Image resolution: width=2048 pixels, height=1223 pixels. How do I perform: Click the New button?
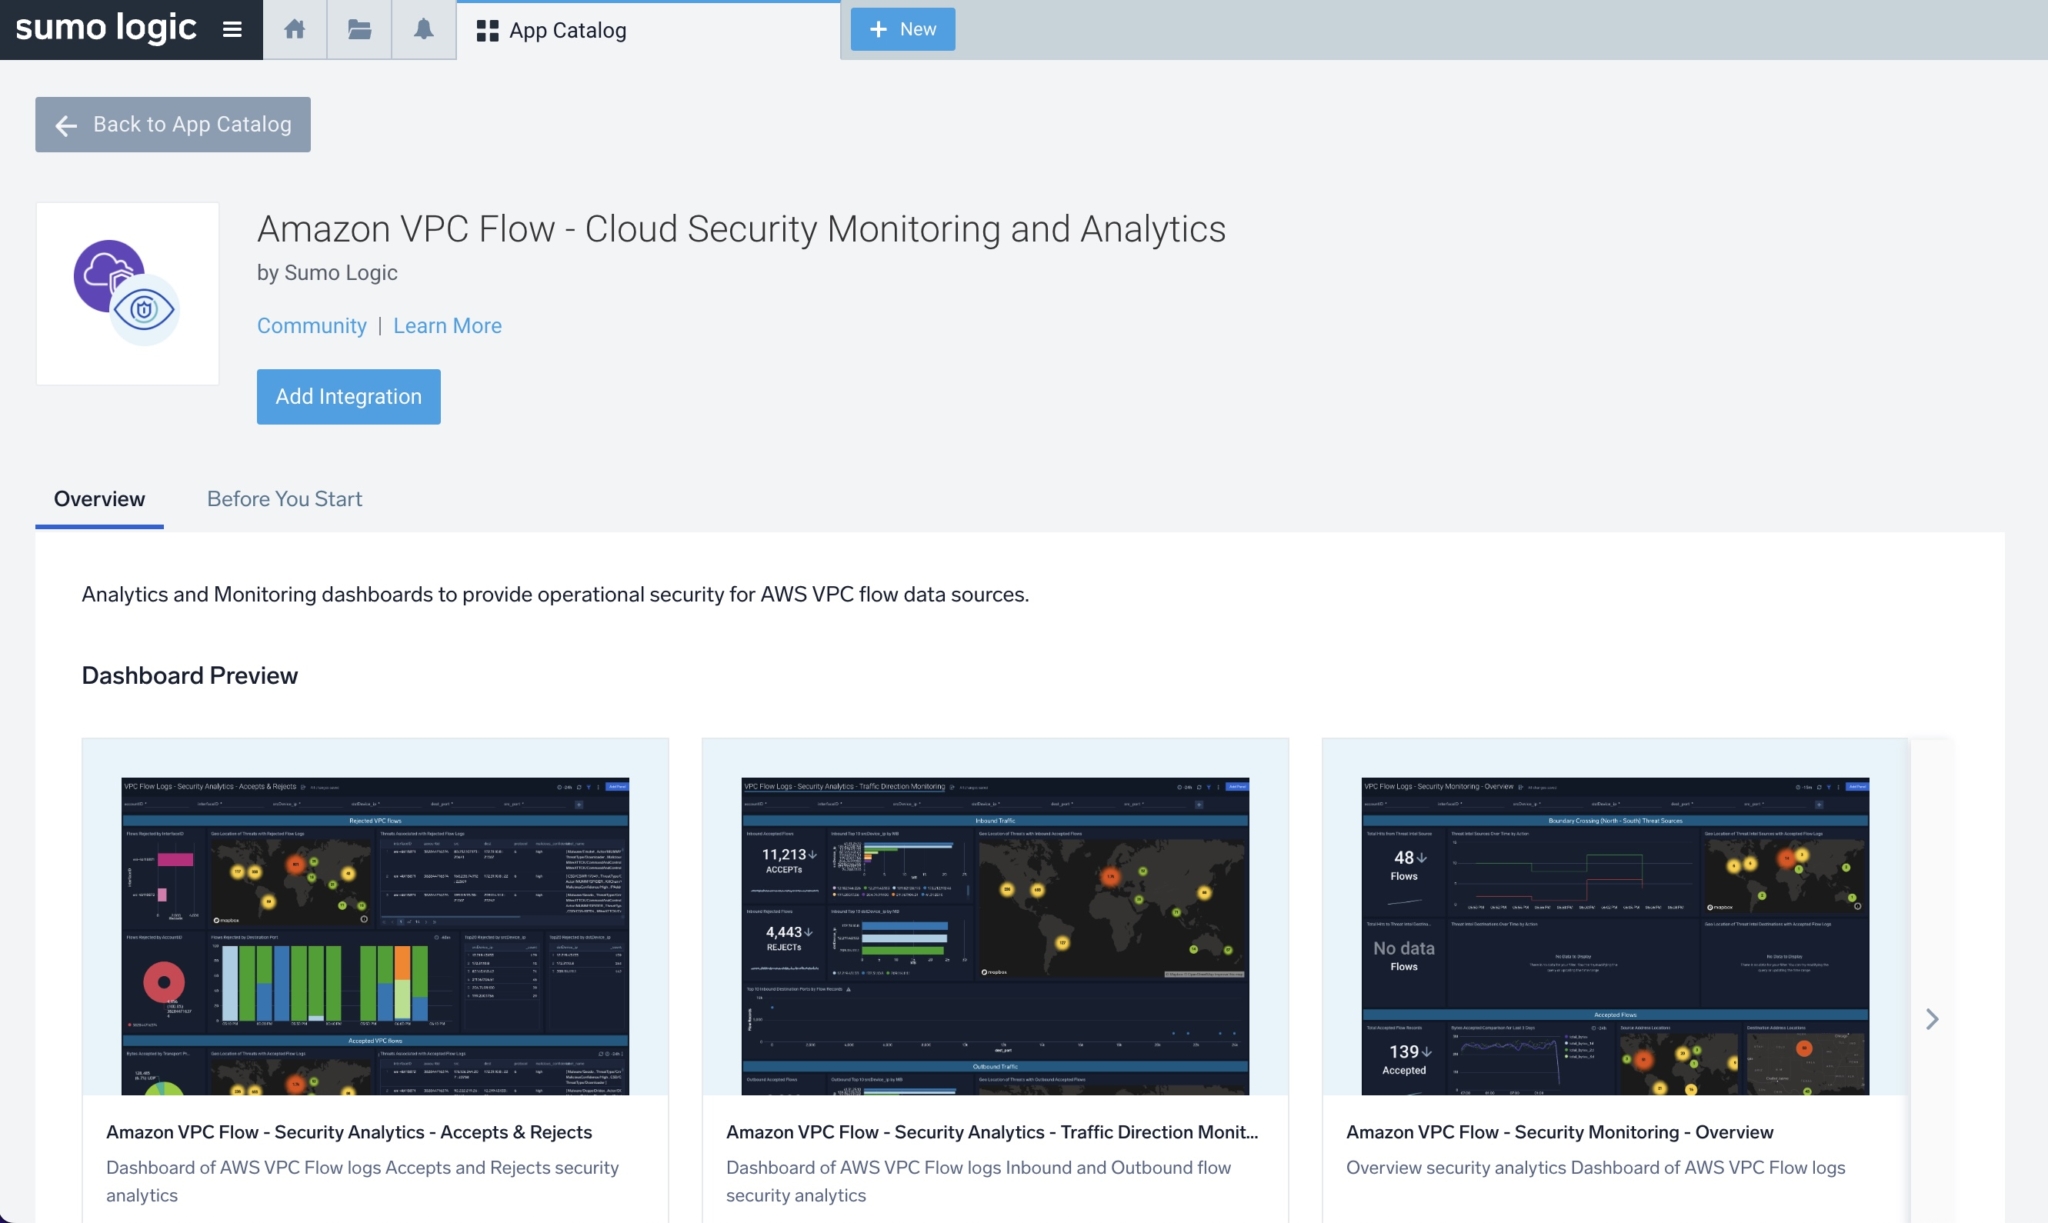point(902,29)
